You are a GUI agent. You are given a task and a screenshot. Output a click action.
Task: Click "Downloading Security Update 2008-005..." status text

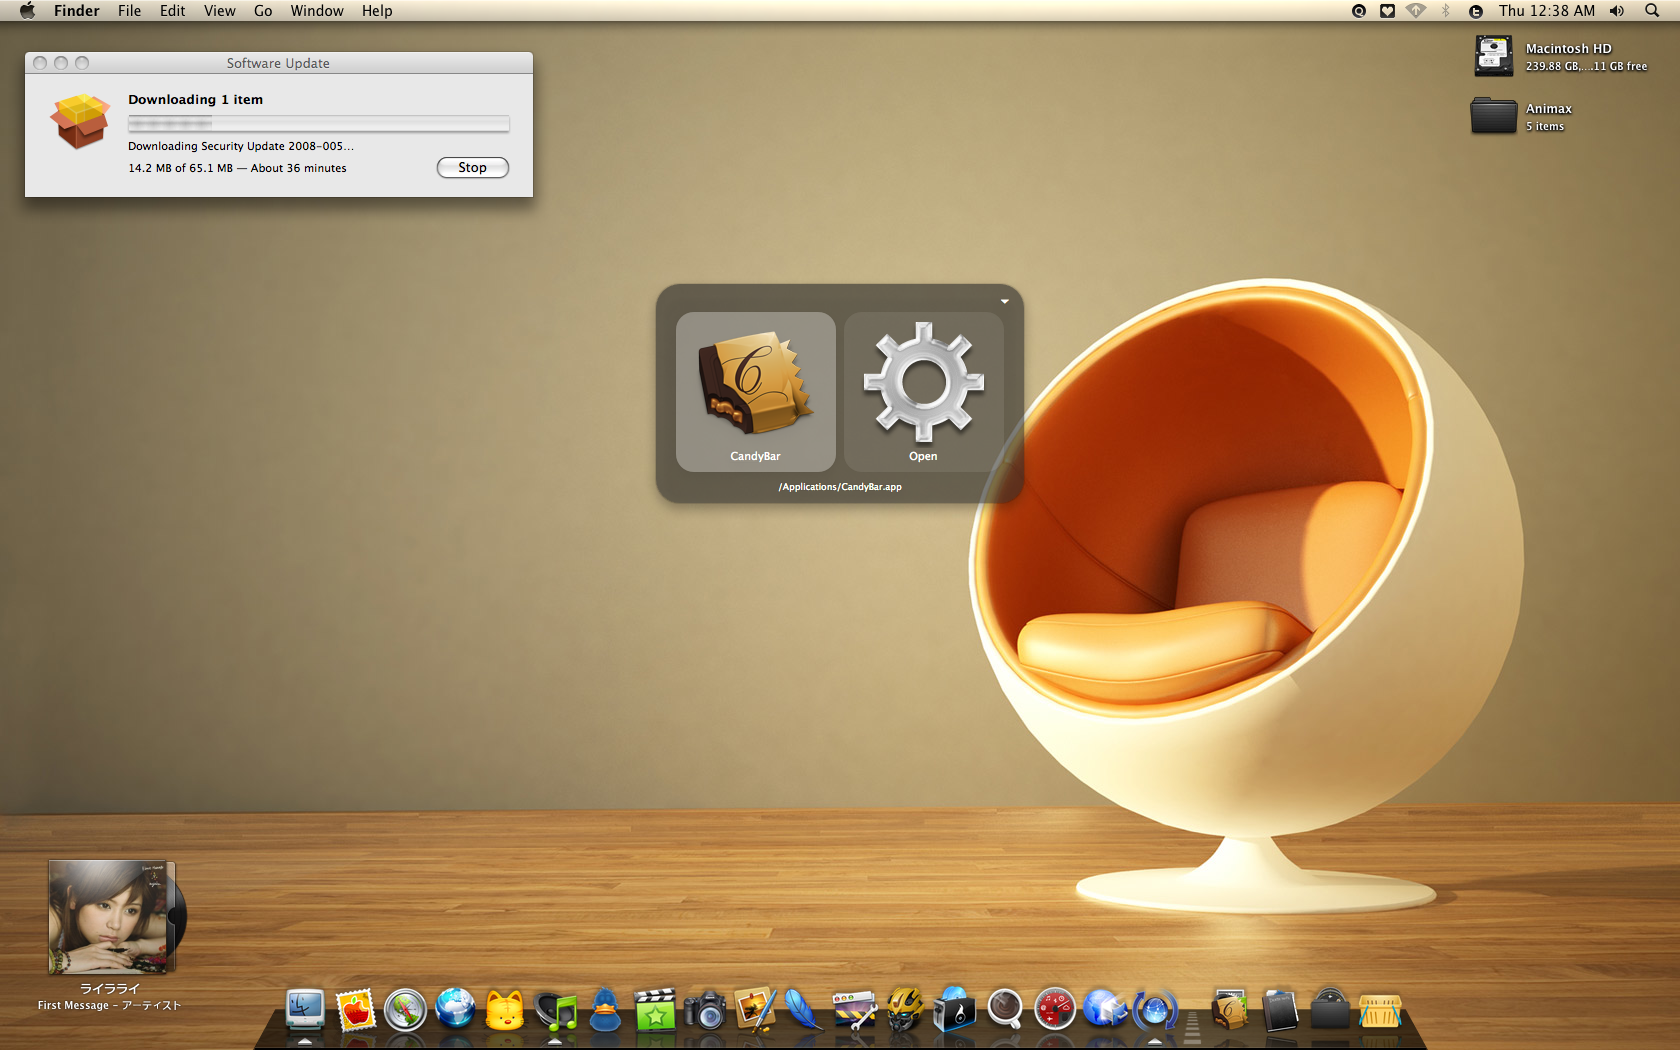pos(241,146)
